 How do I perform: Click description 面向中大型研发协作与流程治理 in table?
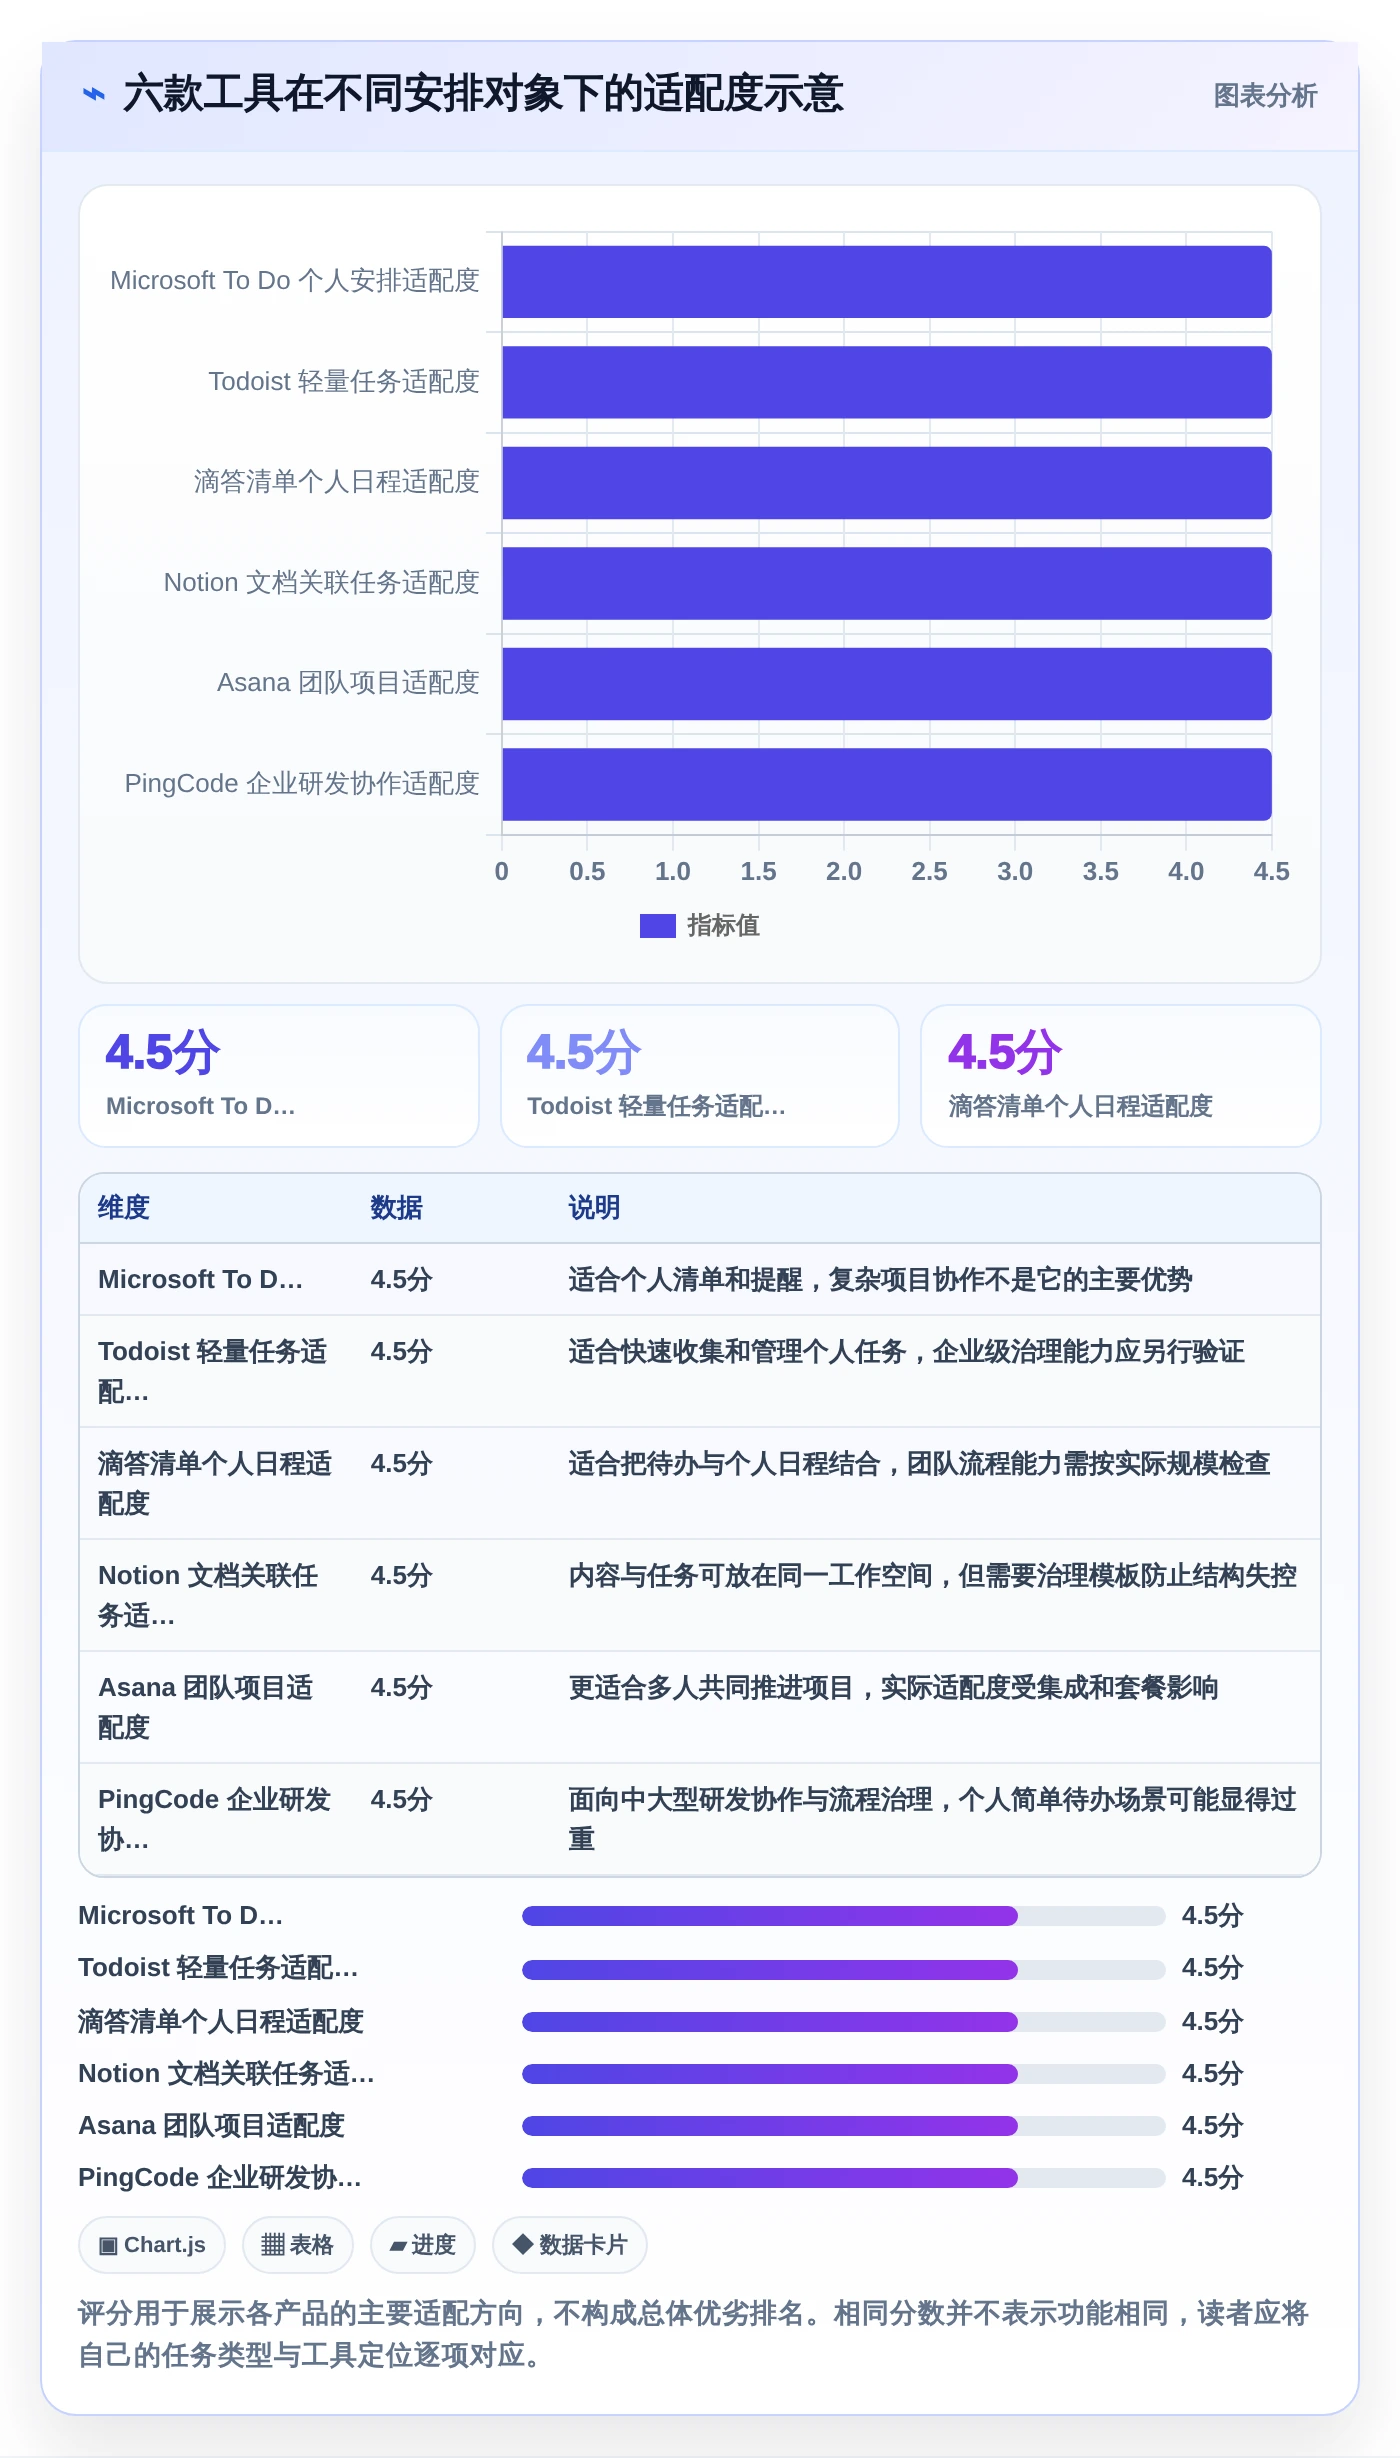tap(933, 1819)
